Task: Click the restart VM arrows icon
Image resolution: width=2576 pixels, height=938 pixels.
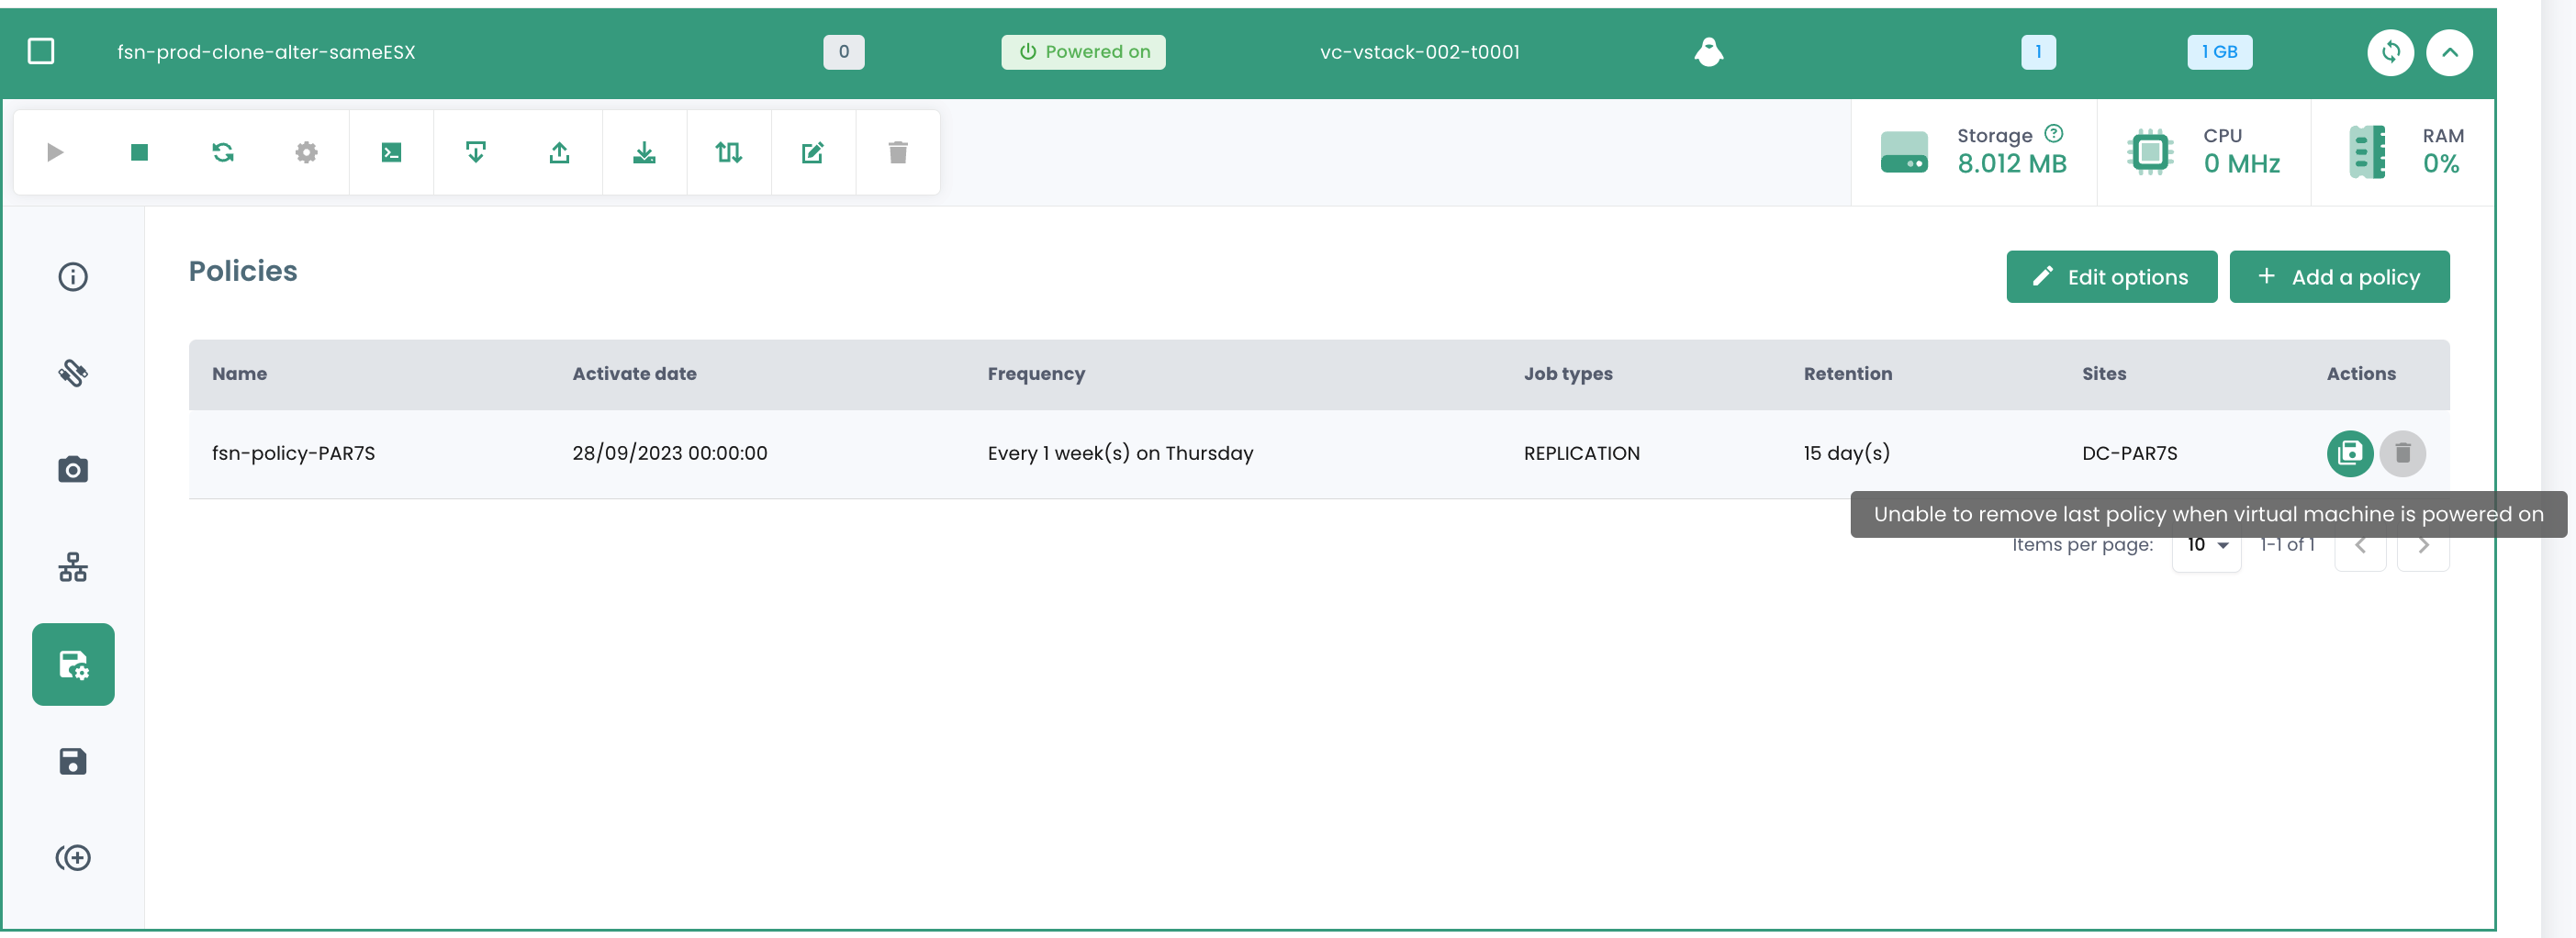Action: (223, 152)
